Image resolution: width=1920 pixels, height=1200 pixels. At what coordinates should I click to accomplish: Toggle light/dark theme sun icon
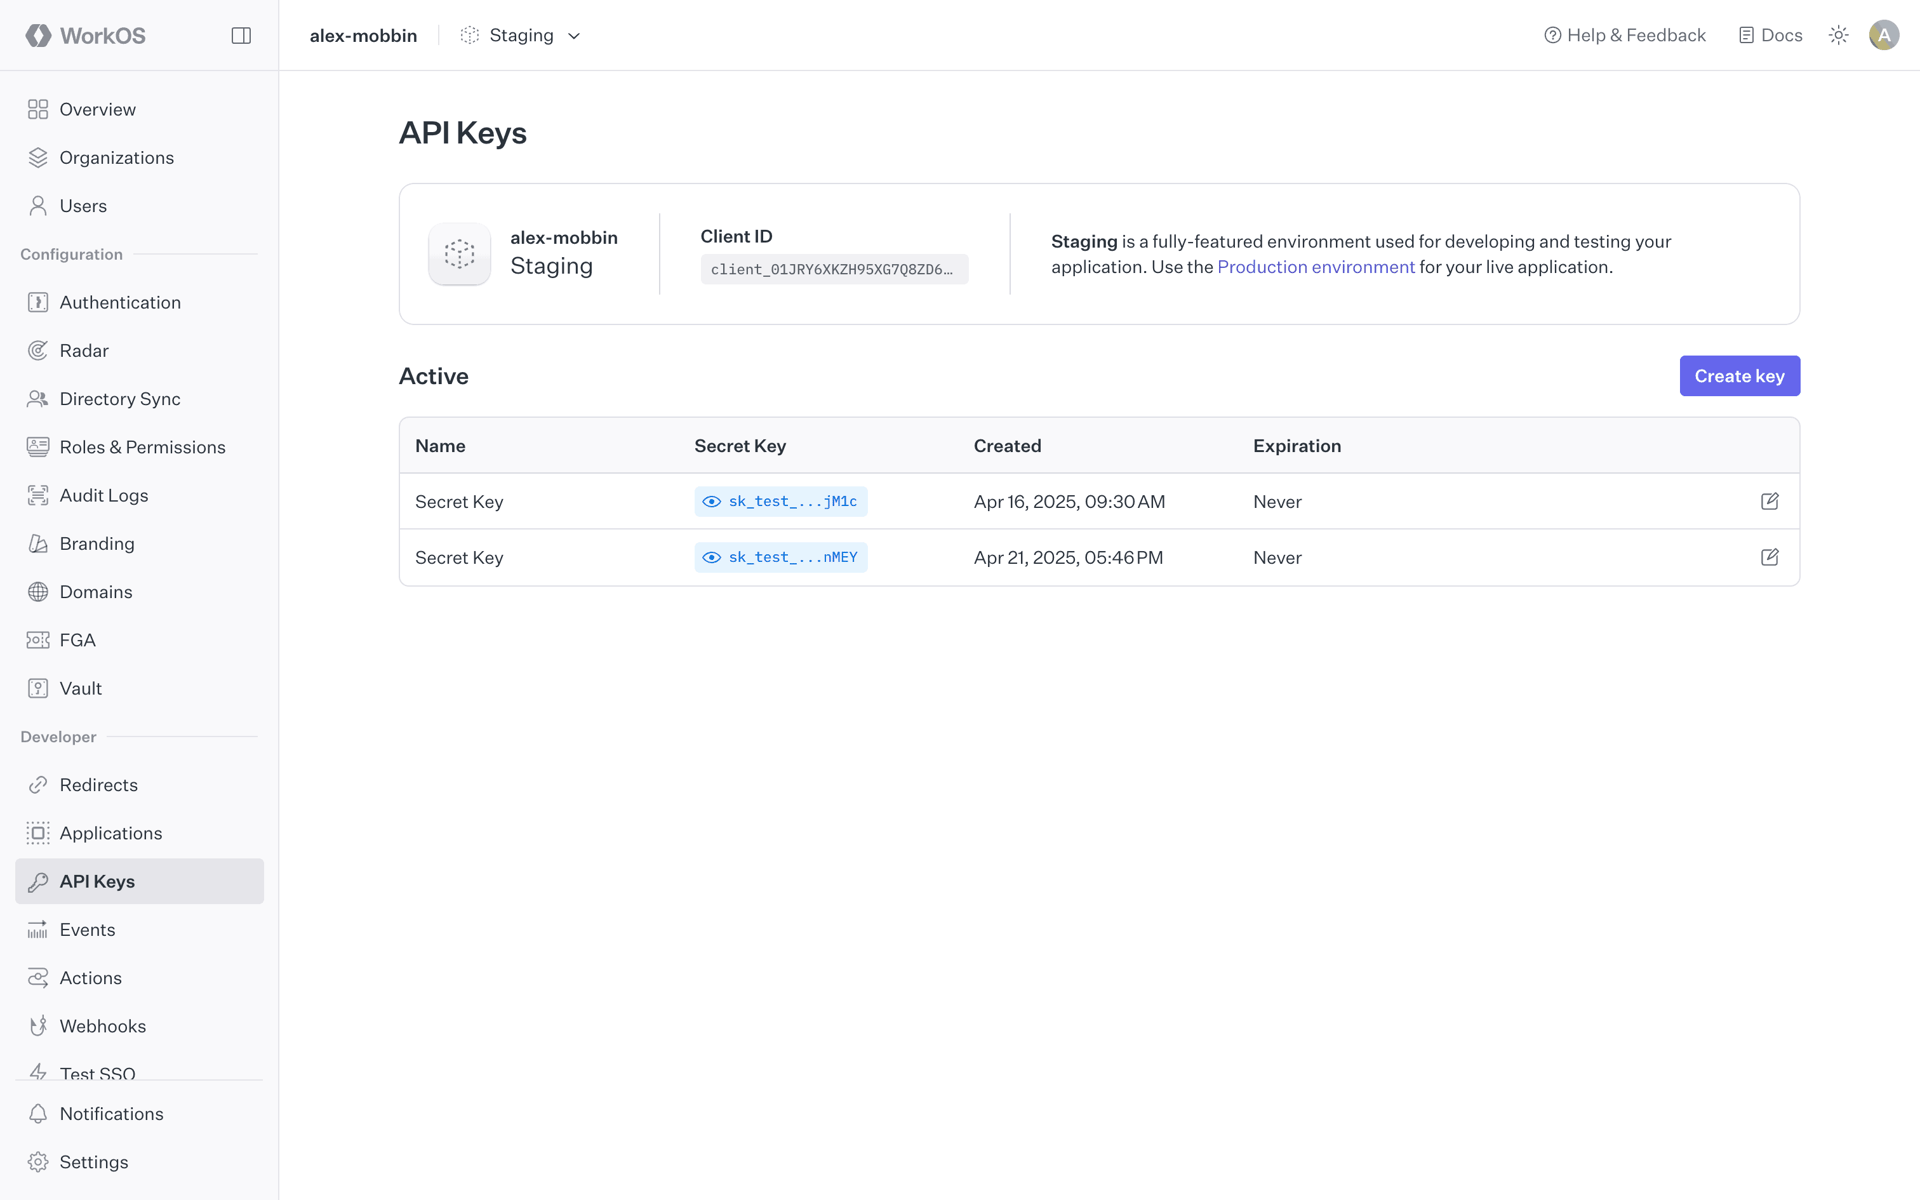[1838, 35]
